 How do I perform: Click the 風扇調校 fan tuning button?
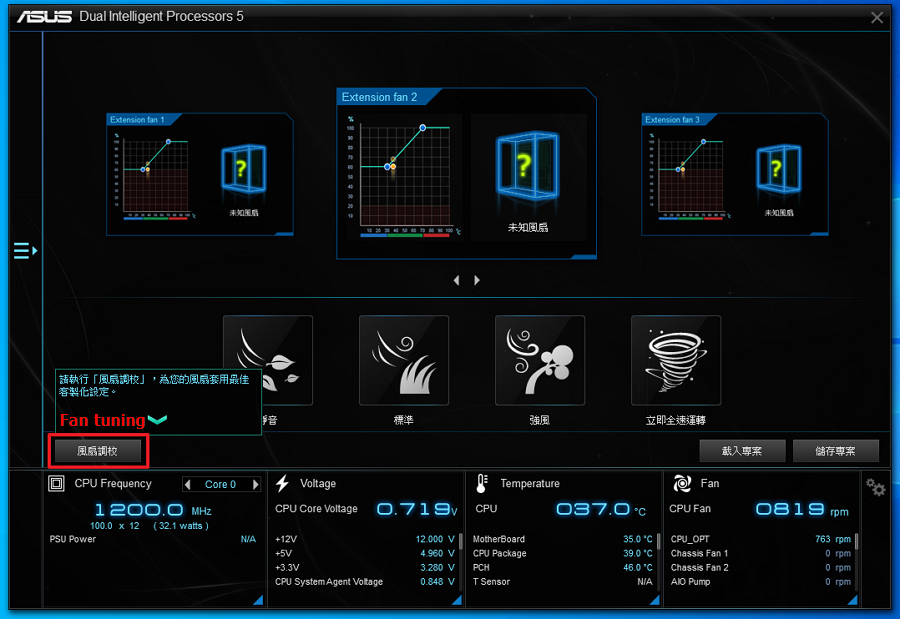[x=97, y=451]
